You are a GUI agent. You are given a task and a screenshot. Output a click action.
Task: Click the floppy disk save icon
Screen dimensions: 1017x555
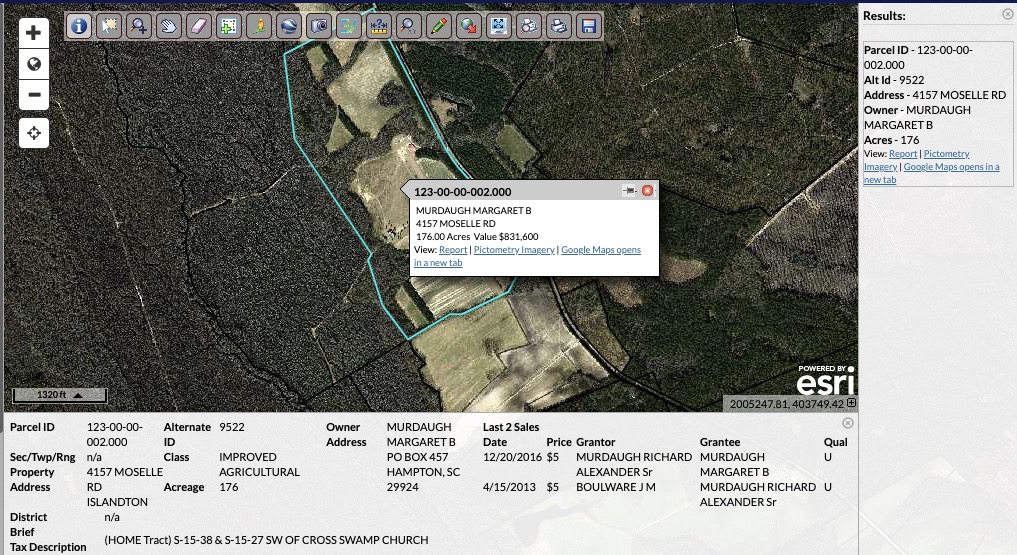[589, 27]
